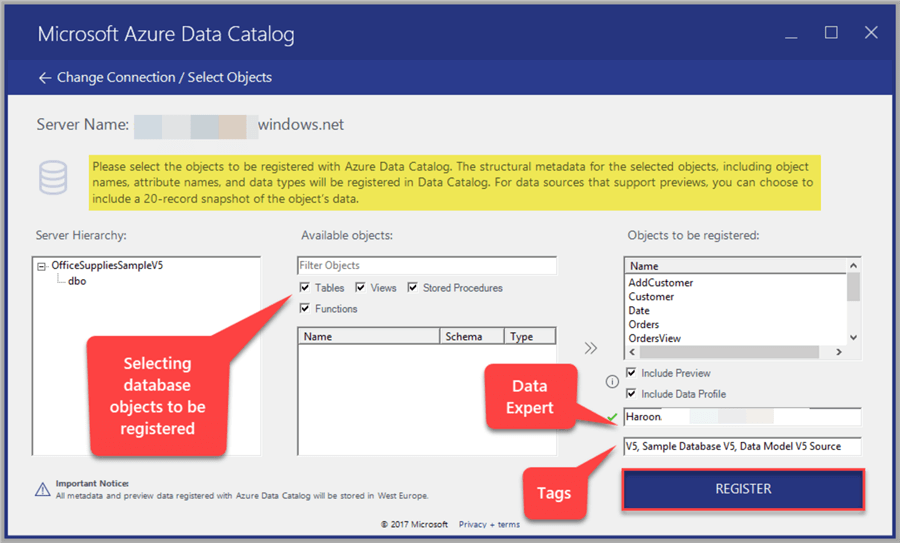900x543 pixels.
Task: Select OrdersView in objects to be registered
Action: coord(654,338)
